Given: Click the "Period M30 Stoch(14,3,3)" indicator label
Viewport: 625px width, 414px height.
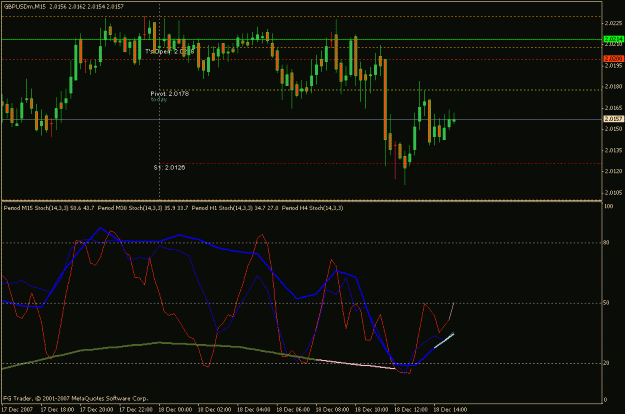Looking at the screenshot, I should [143, 208].
